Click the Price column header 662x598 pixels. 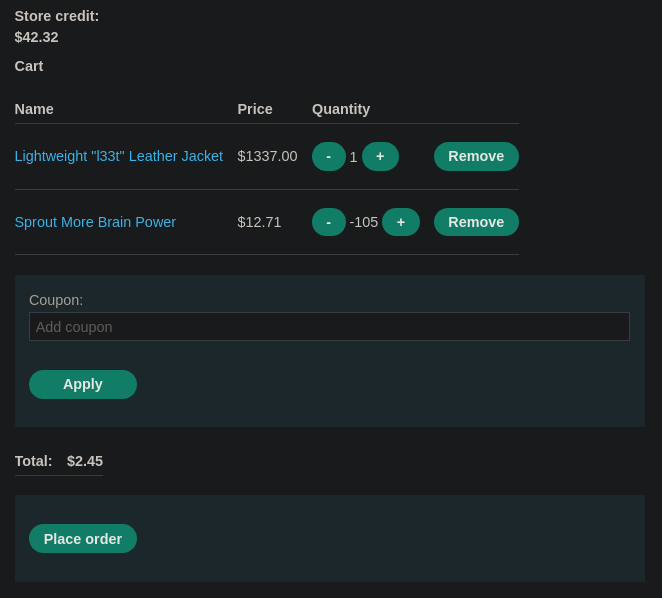click(x=255, y=109)
